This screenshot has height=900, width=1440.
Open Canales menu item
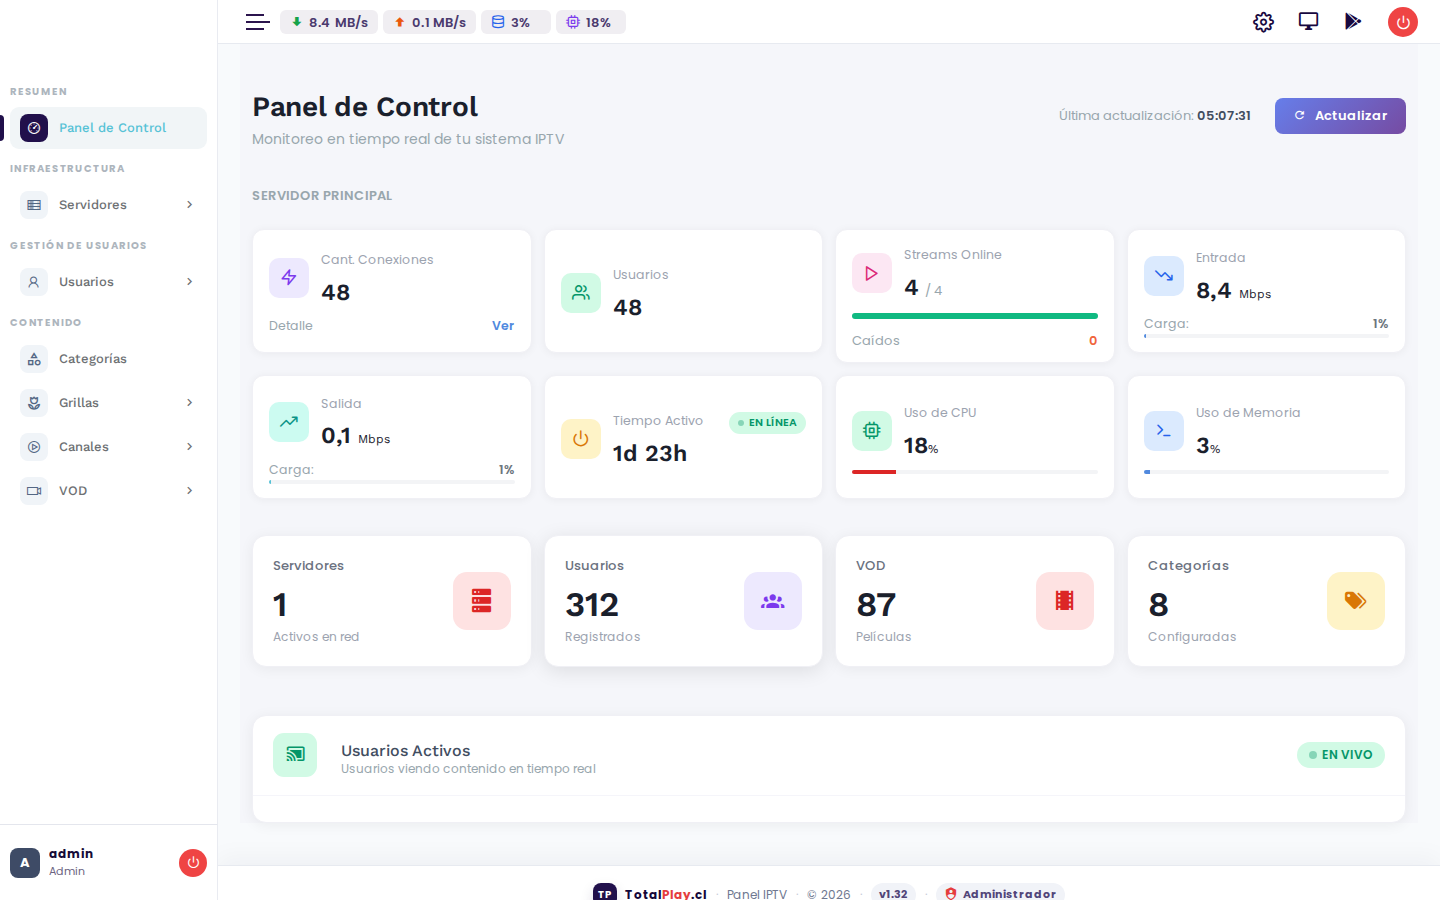(108, 447)
